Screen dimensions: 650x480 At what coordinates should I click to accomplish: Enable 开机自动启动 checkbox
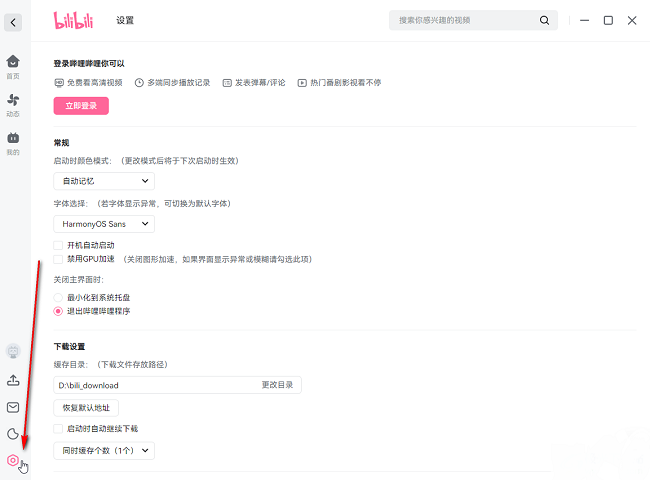[x=58, y=245]
